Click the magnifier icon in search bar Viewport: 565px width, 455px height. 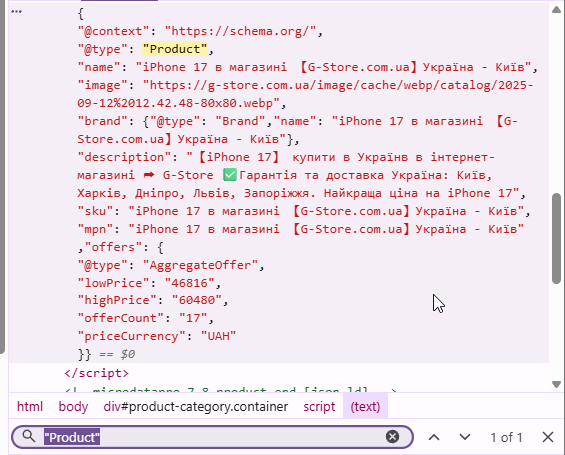[29, 437]
